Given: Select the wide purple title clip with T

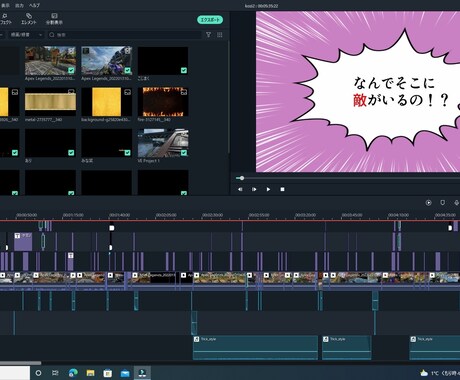Looking at the screenshot, I should tap(23, 242).
